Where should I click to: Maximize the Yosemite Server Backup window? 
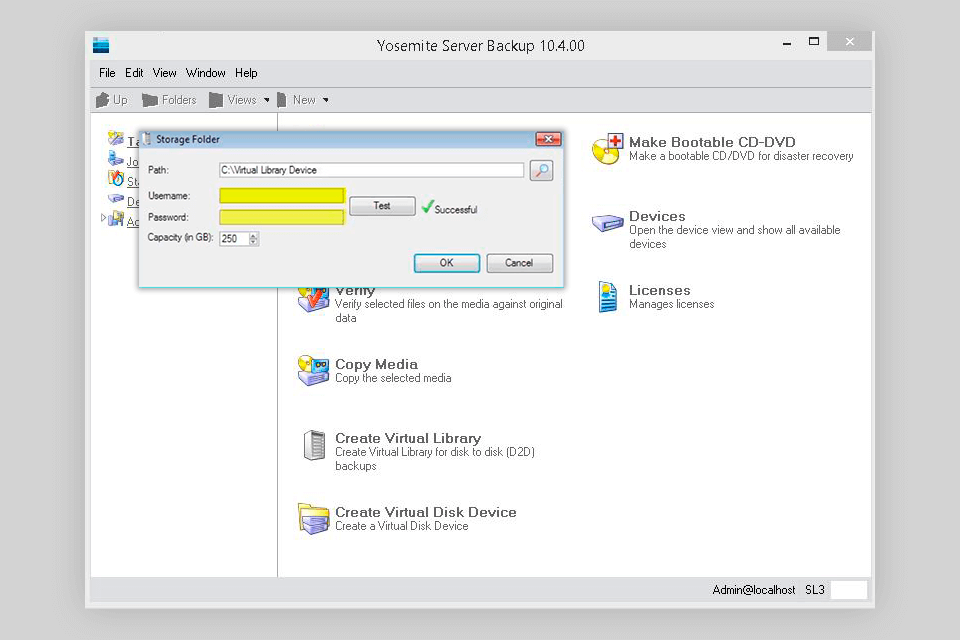coord(814,42)
